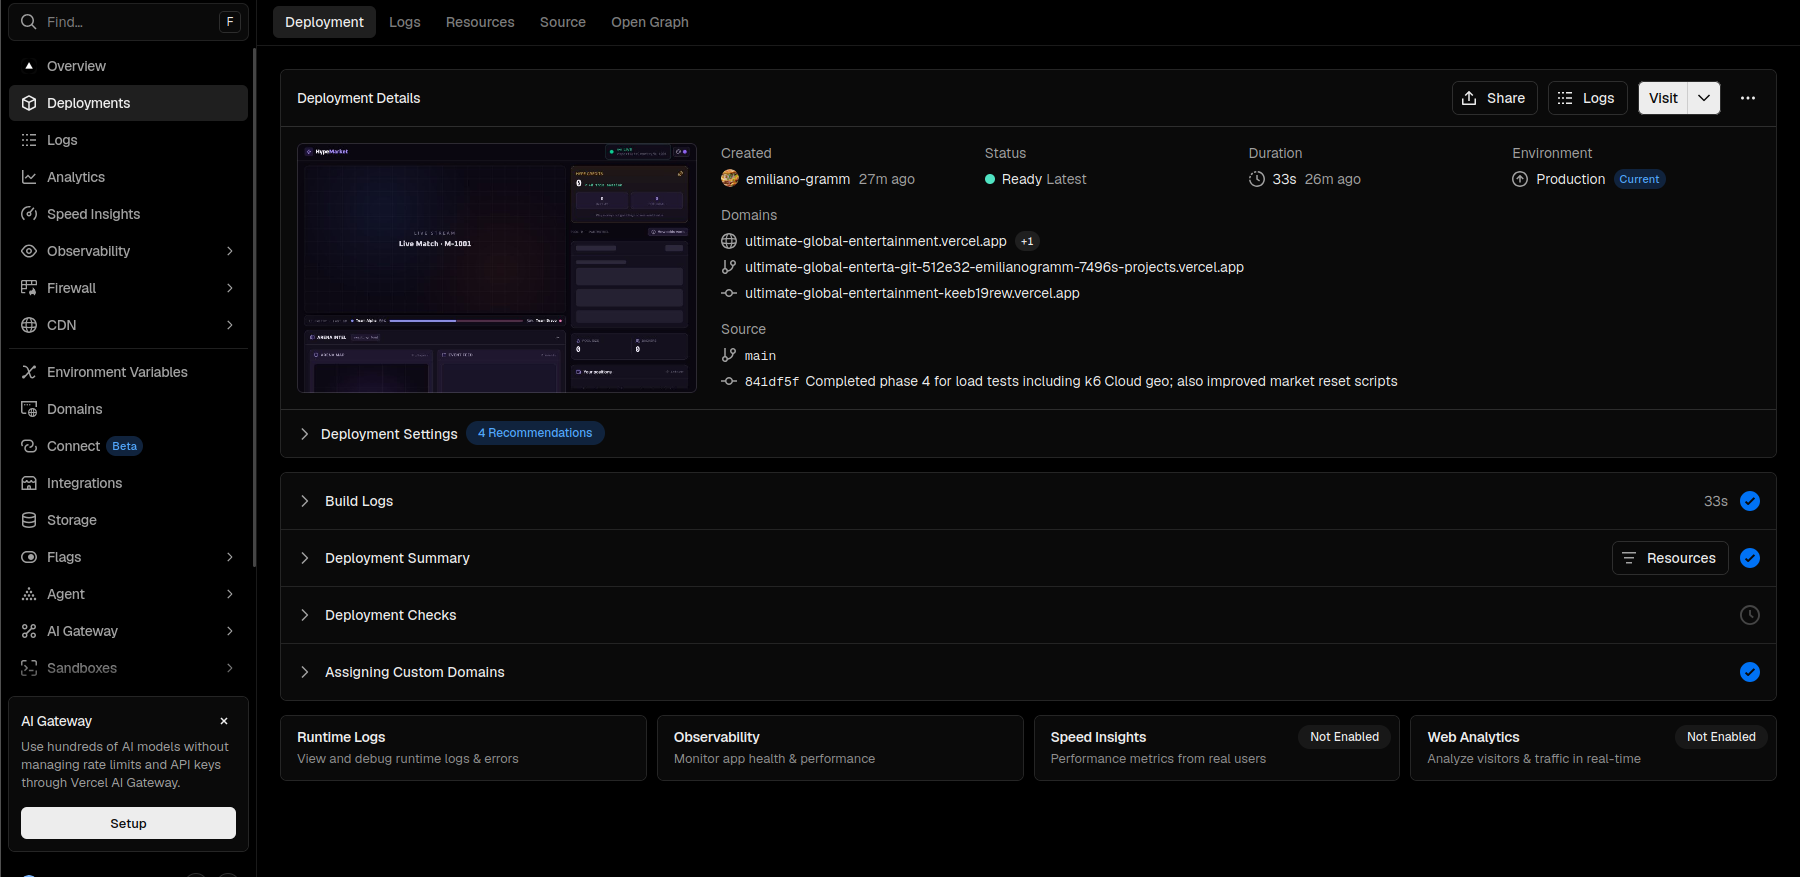Open the Environment Variables icon
Image resolution: width=1800 pixels, height=877 pixels.
pos(29,372)
